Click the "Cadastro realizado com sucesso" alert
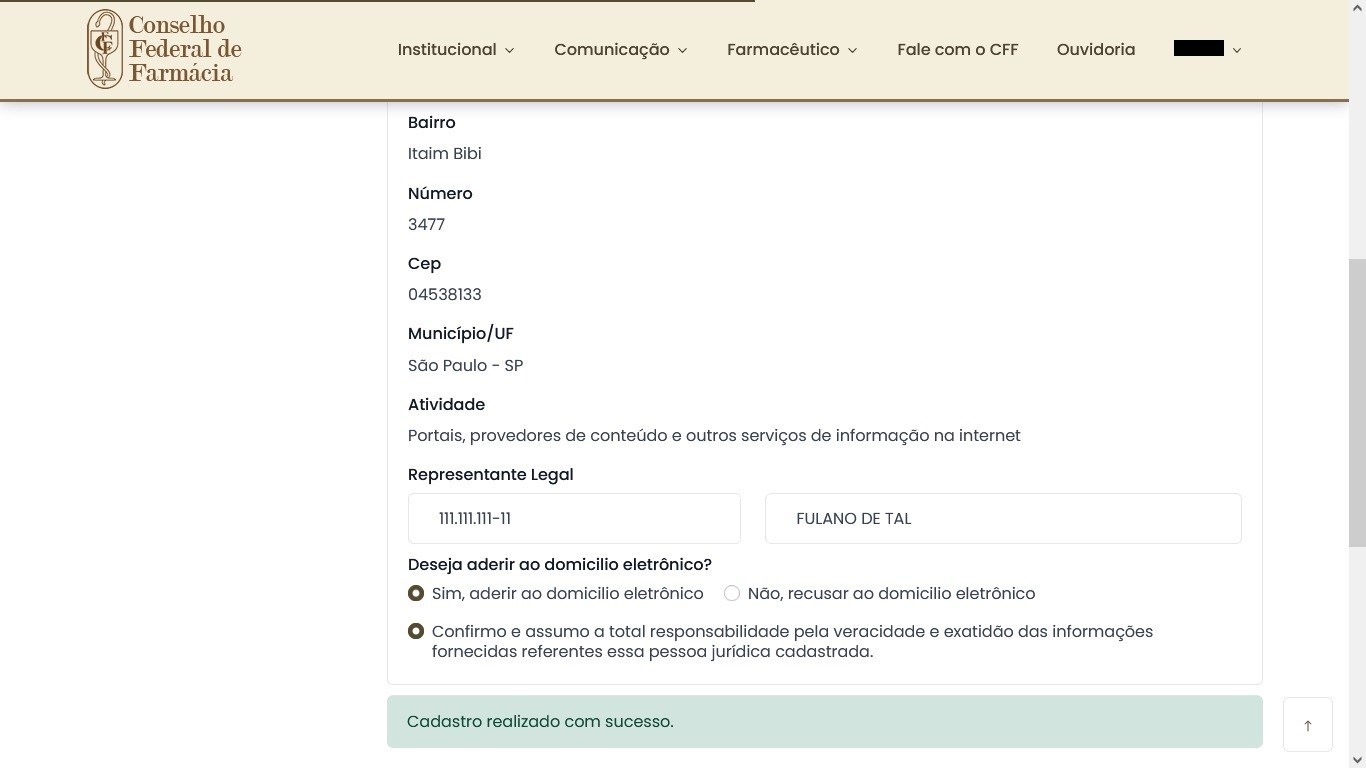Screen dimensions: 1366x768 [824, 721]
